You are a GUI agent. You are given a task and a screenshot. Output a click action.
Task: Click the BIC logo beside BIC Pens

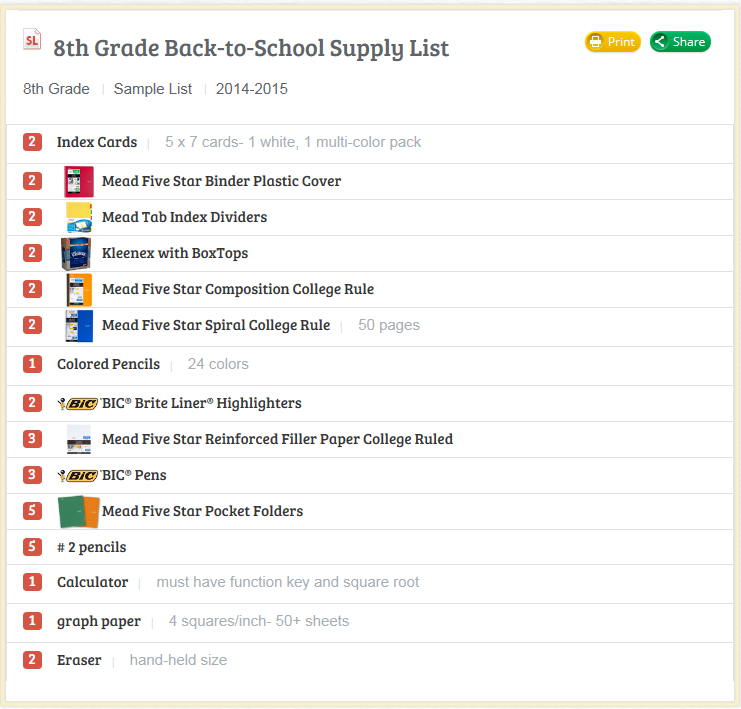[x=78, y=476]
